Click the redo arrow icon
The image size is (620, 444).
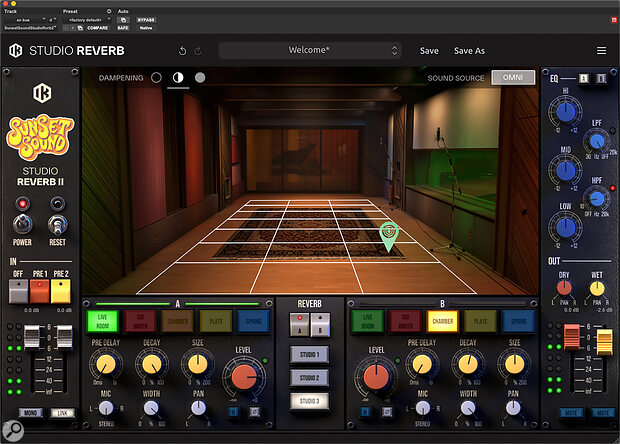[198, 51]
